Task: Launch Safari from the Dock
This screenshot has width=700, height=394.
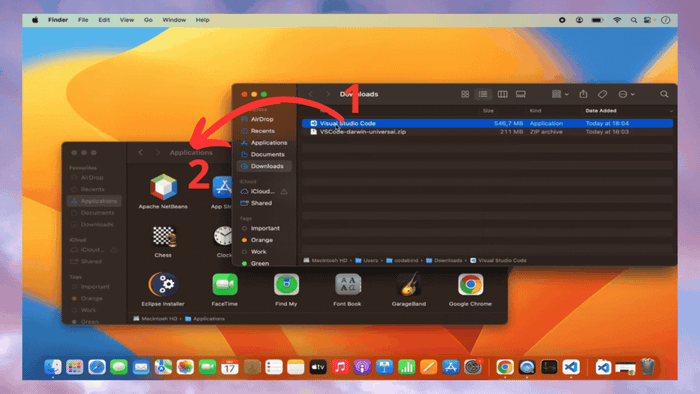Action: click(x=96, y=367)
